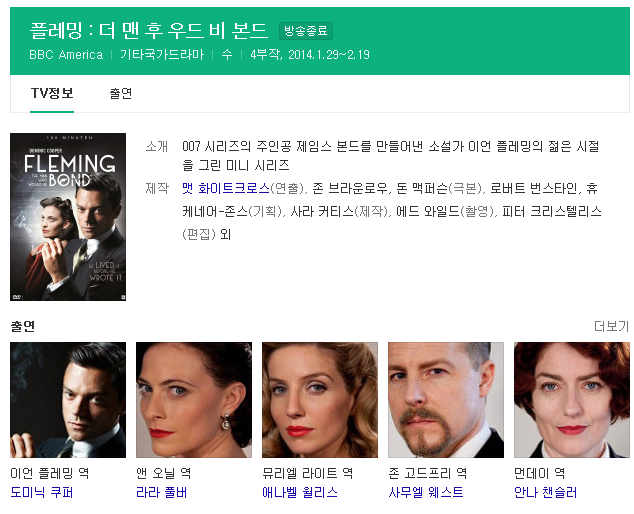Screen dimensions: 634x514
Task: Click planner name 로버트 번스타인
Action: tap(534, 188)
